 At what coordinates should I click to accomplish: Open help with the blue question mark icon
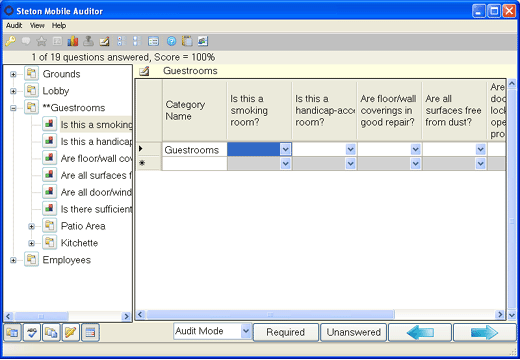click(171, 41)
